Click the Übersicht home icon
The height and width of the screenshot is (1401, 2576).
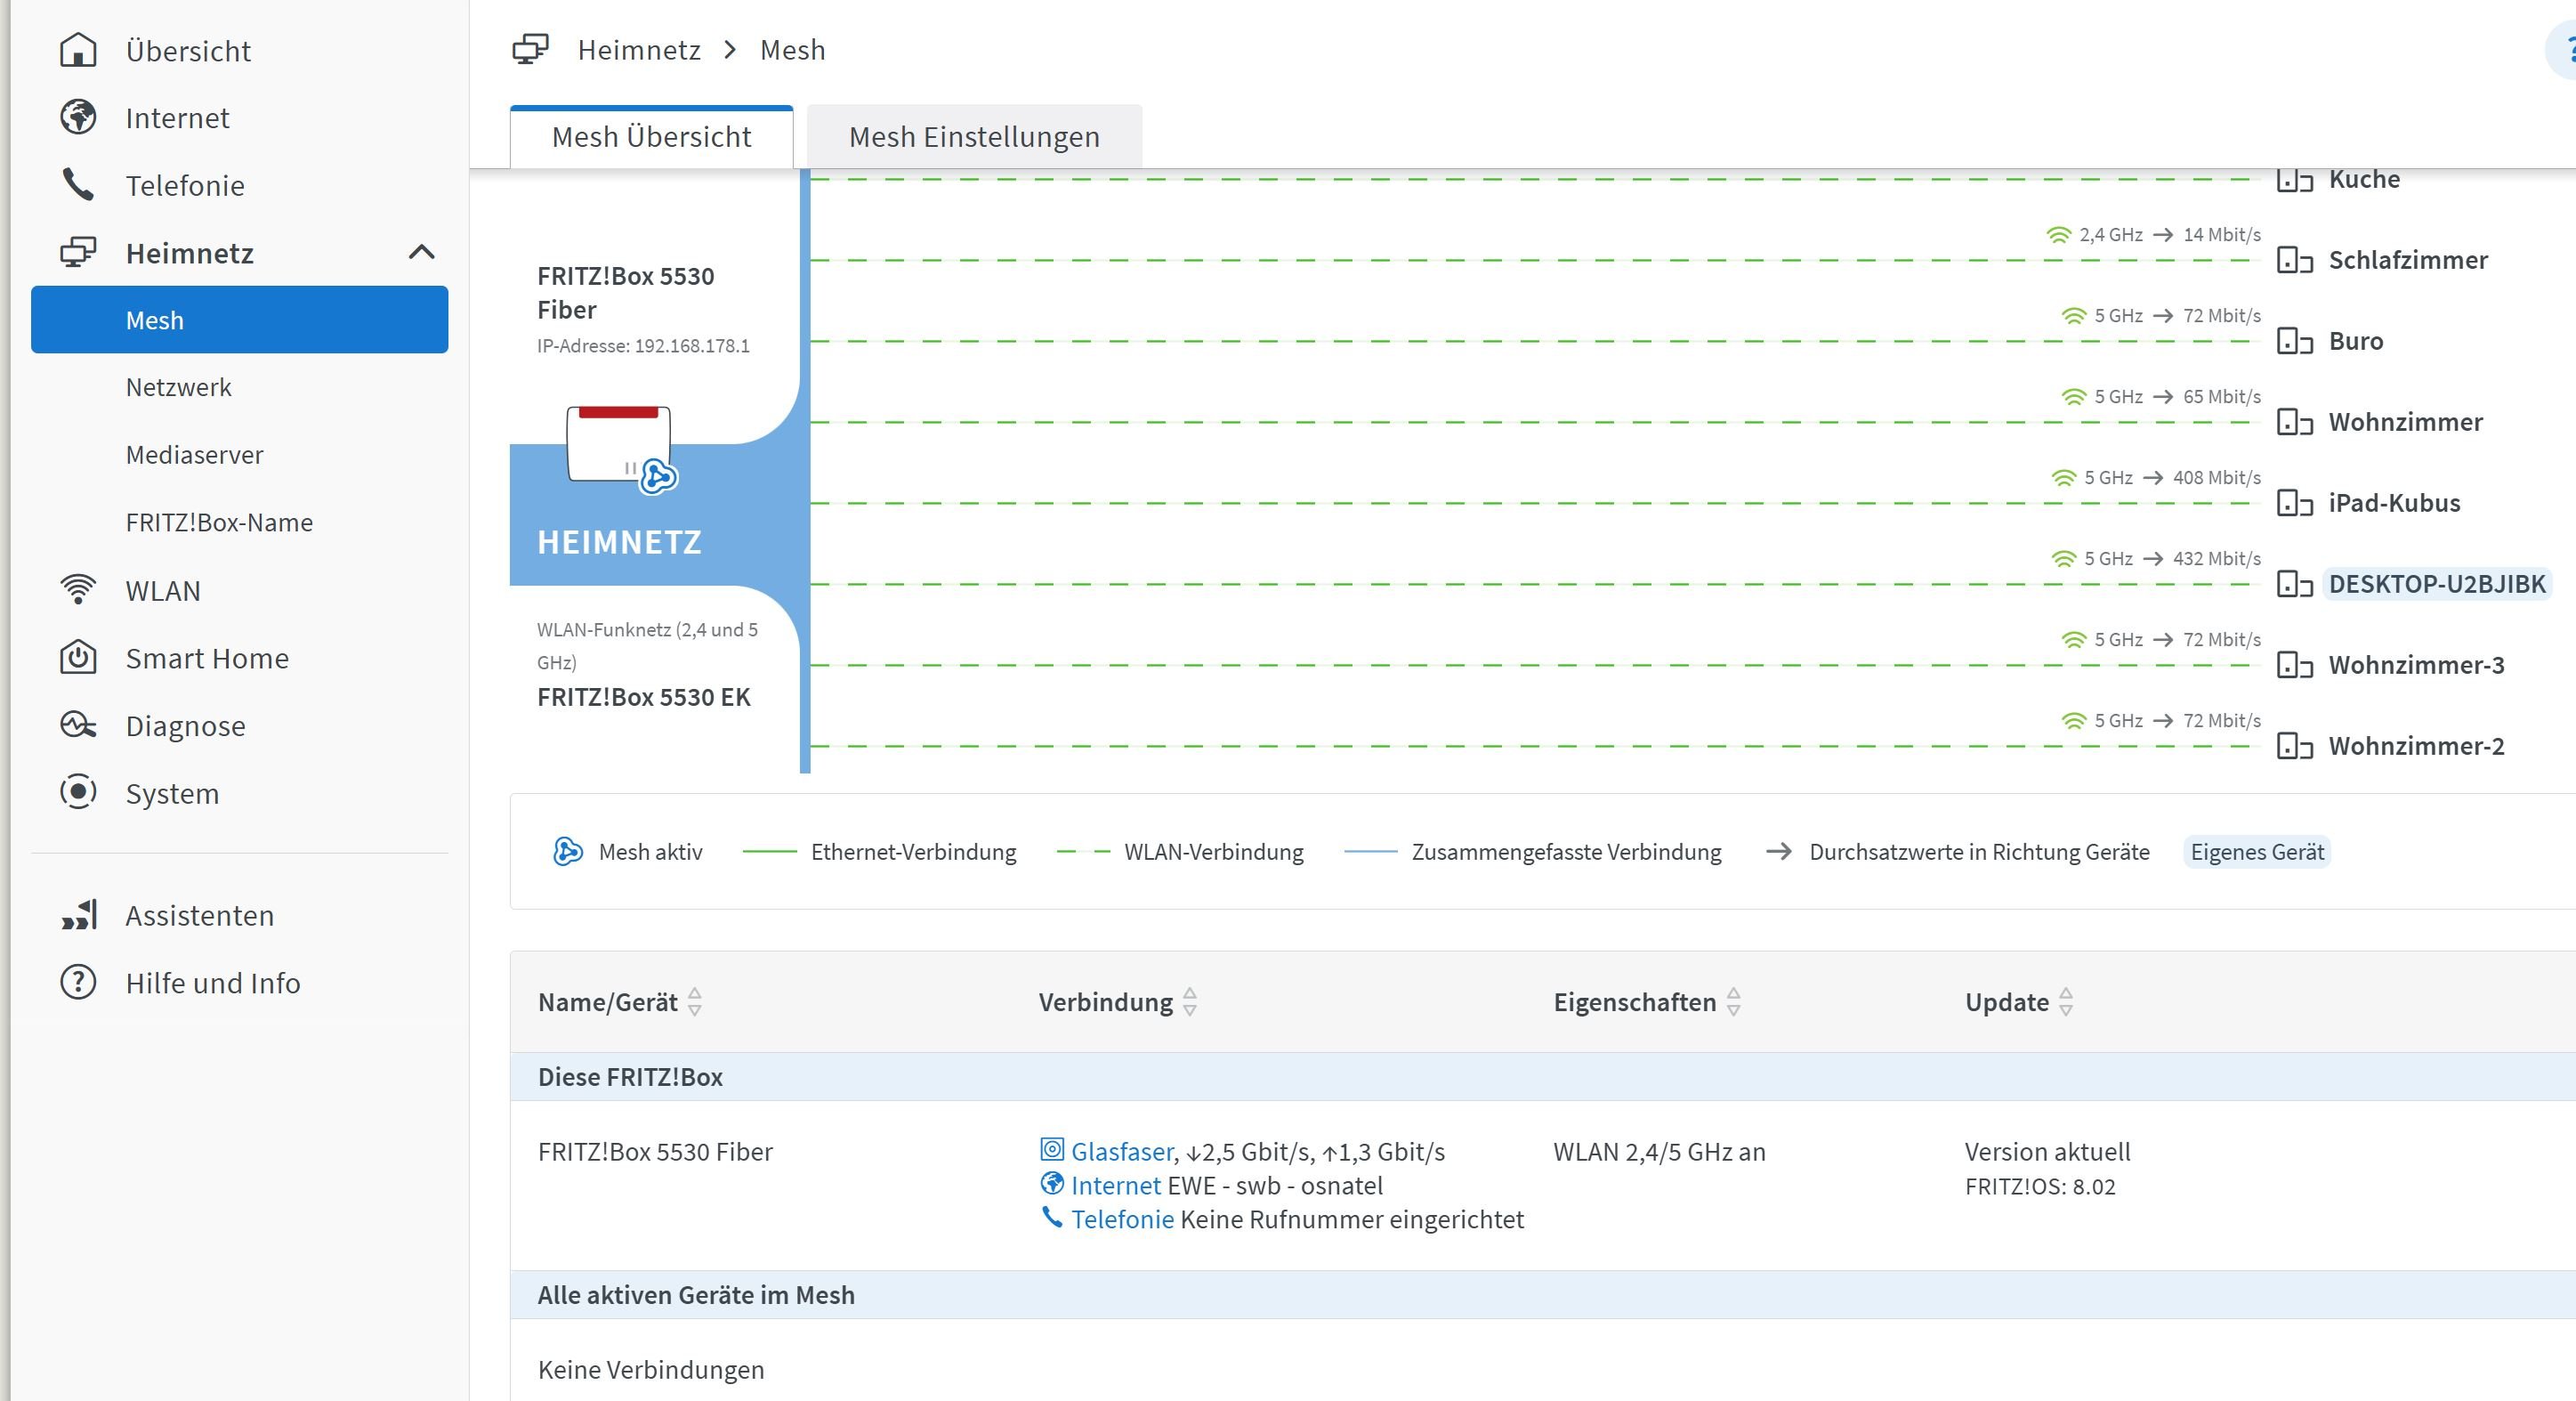pyautogui.click(x=78, y=50)
